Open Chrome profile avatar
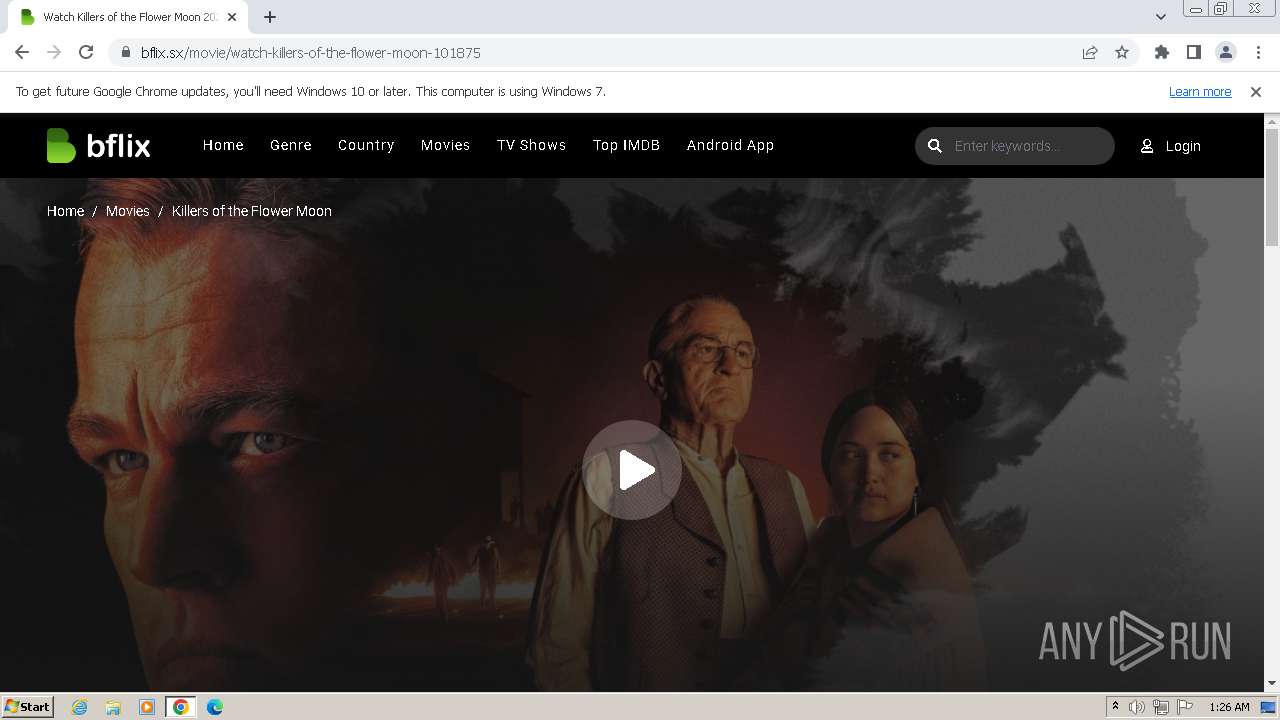This screenshot has width=1280, height=720. pyautogui.click(x=1226, y=52)
